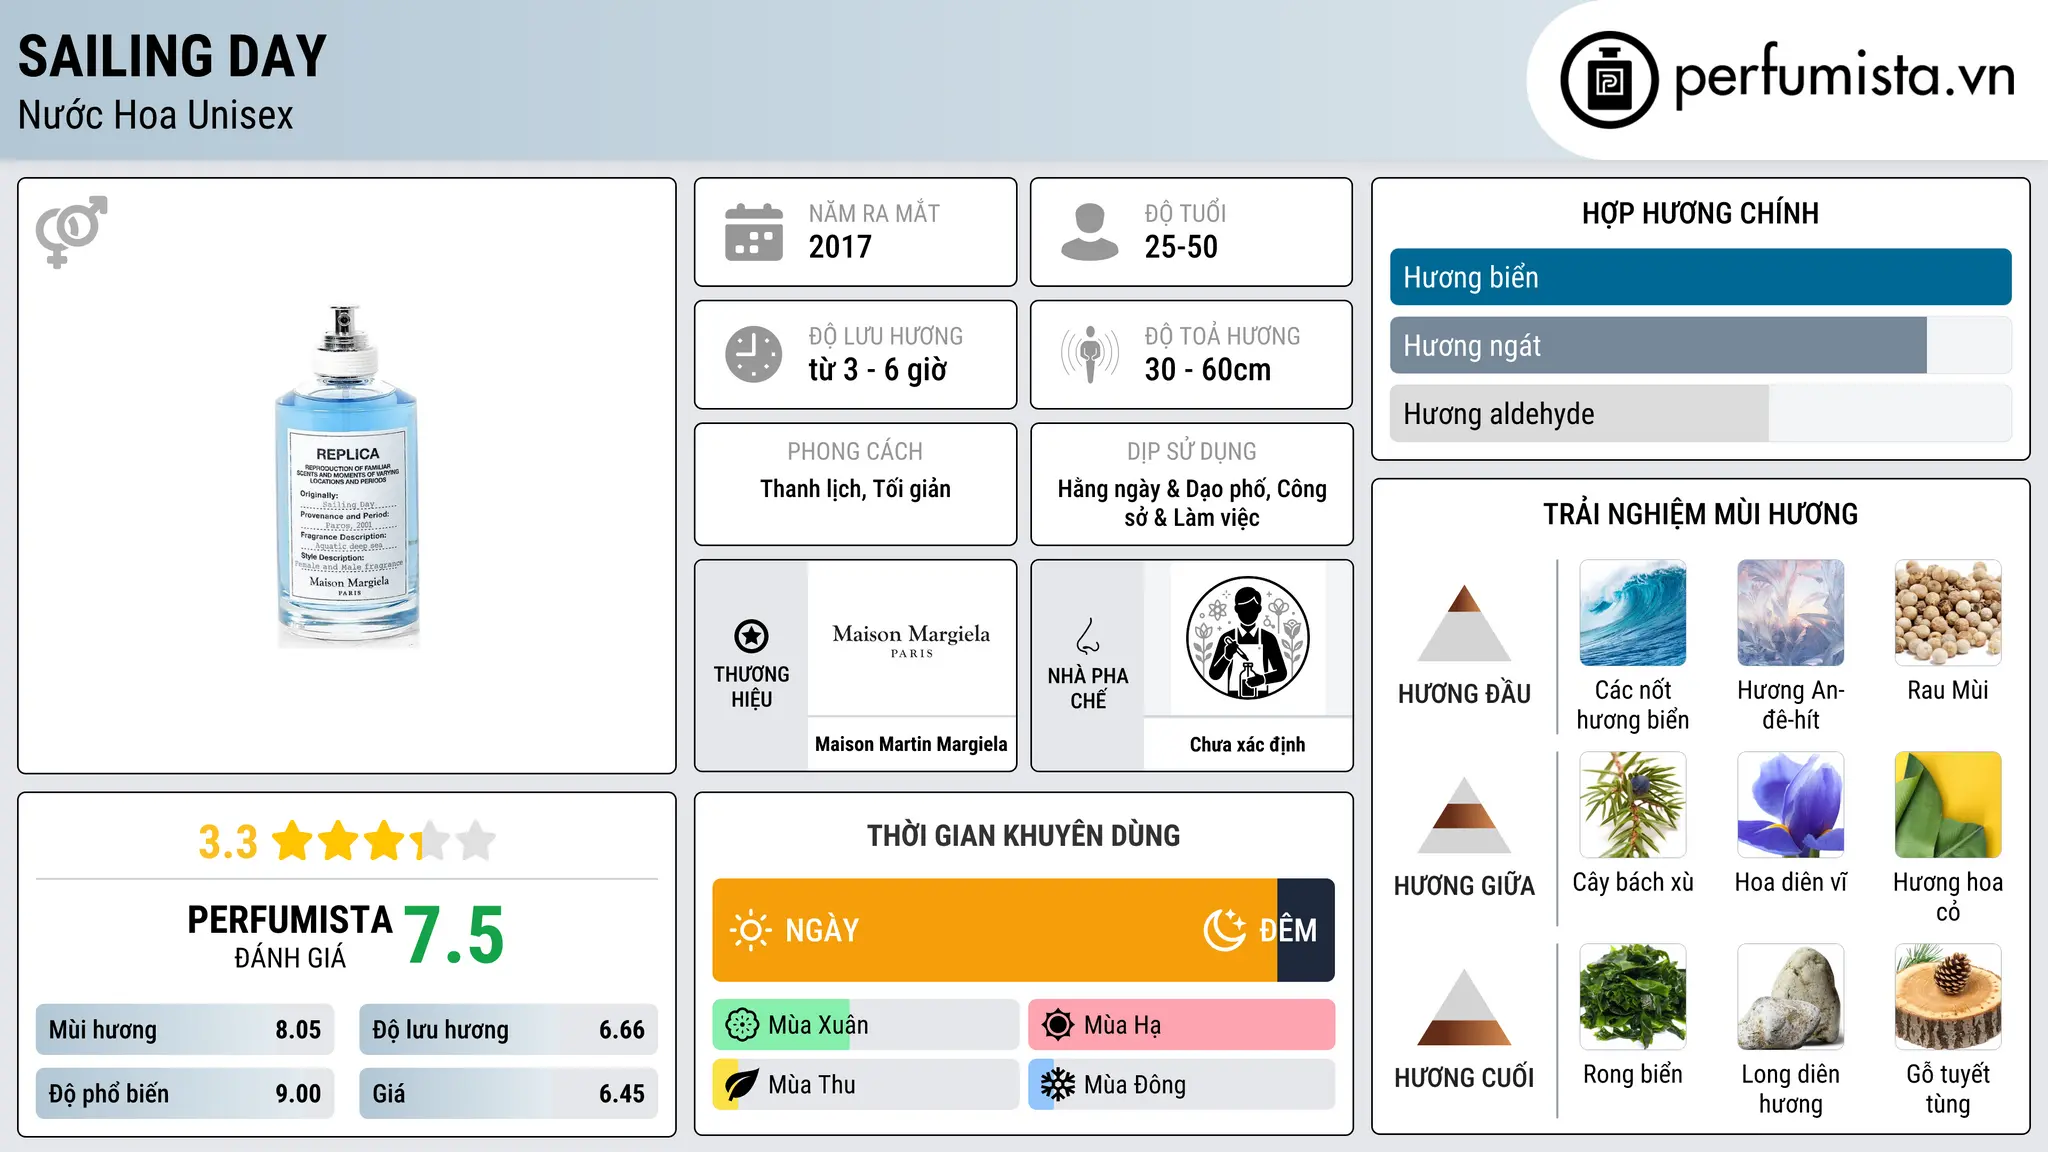Click the perfumista.vn site name
The width and height of the screenshot is (2048, 1152).
pyautogui.click(x=1844, y=76)
